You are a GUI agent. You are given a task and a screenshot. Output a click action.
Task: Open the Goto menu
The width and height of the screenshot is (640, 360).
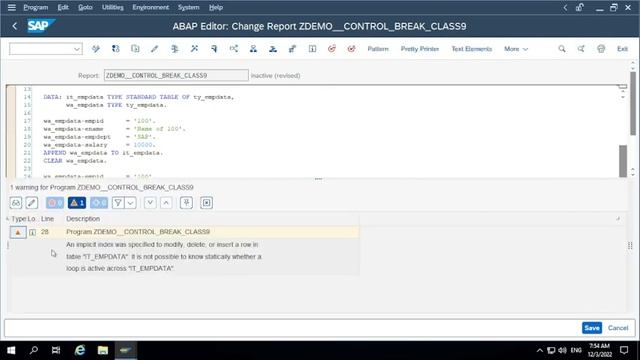(x=85, y=7)
